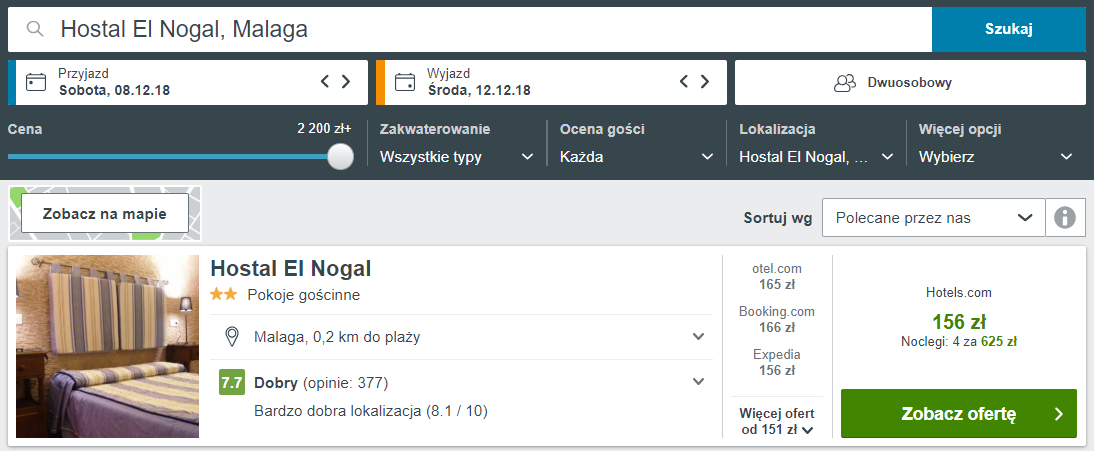Open Lokalizacja Hostal El Nogal dropdown

(x=816, y=157)
